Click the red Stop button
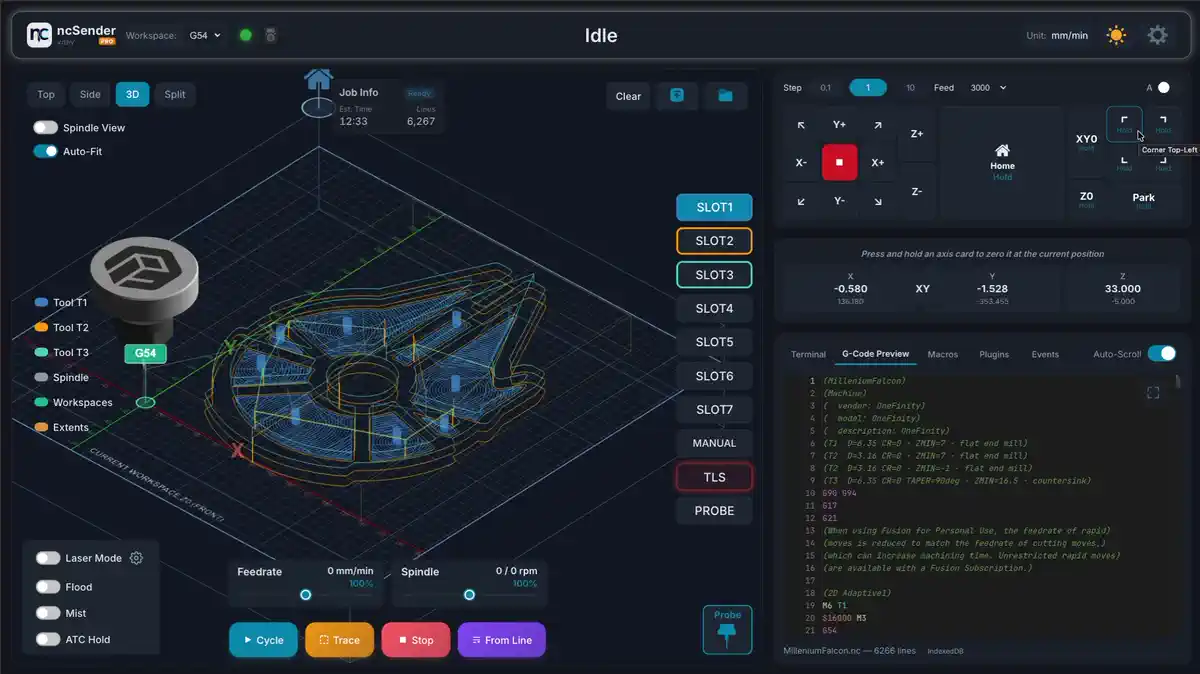This screenshot has width=1200, height=674. pyautogui.click(x=416, y=640)
